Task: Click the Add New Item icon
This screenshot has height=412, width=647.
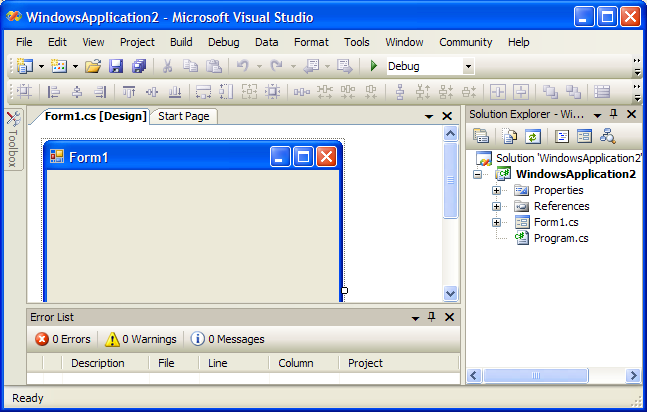Action: point(59,66)
